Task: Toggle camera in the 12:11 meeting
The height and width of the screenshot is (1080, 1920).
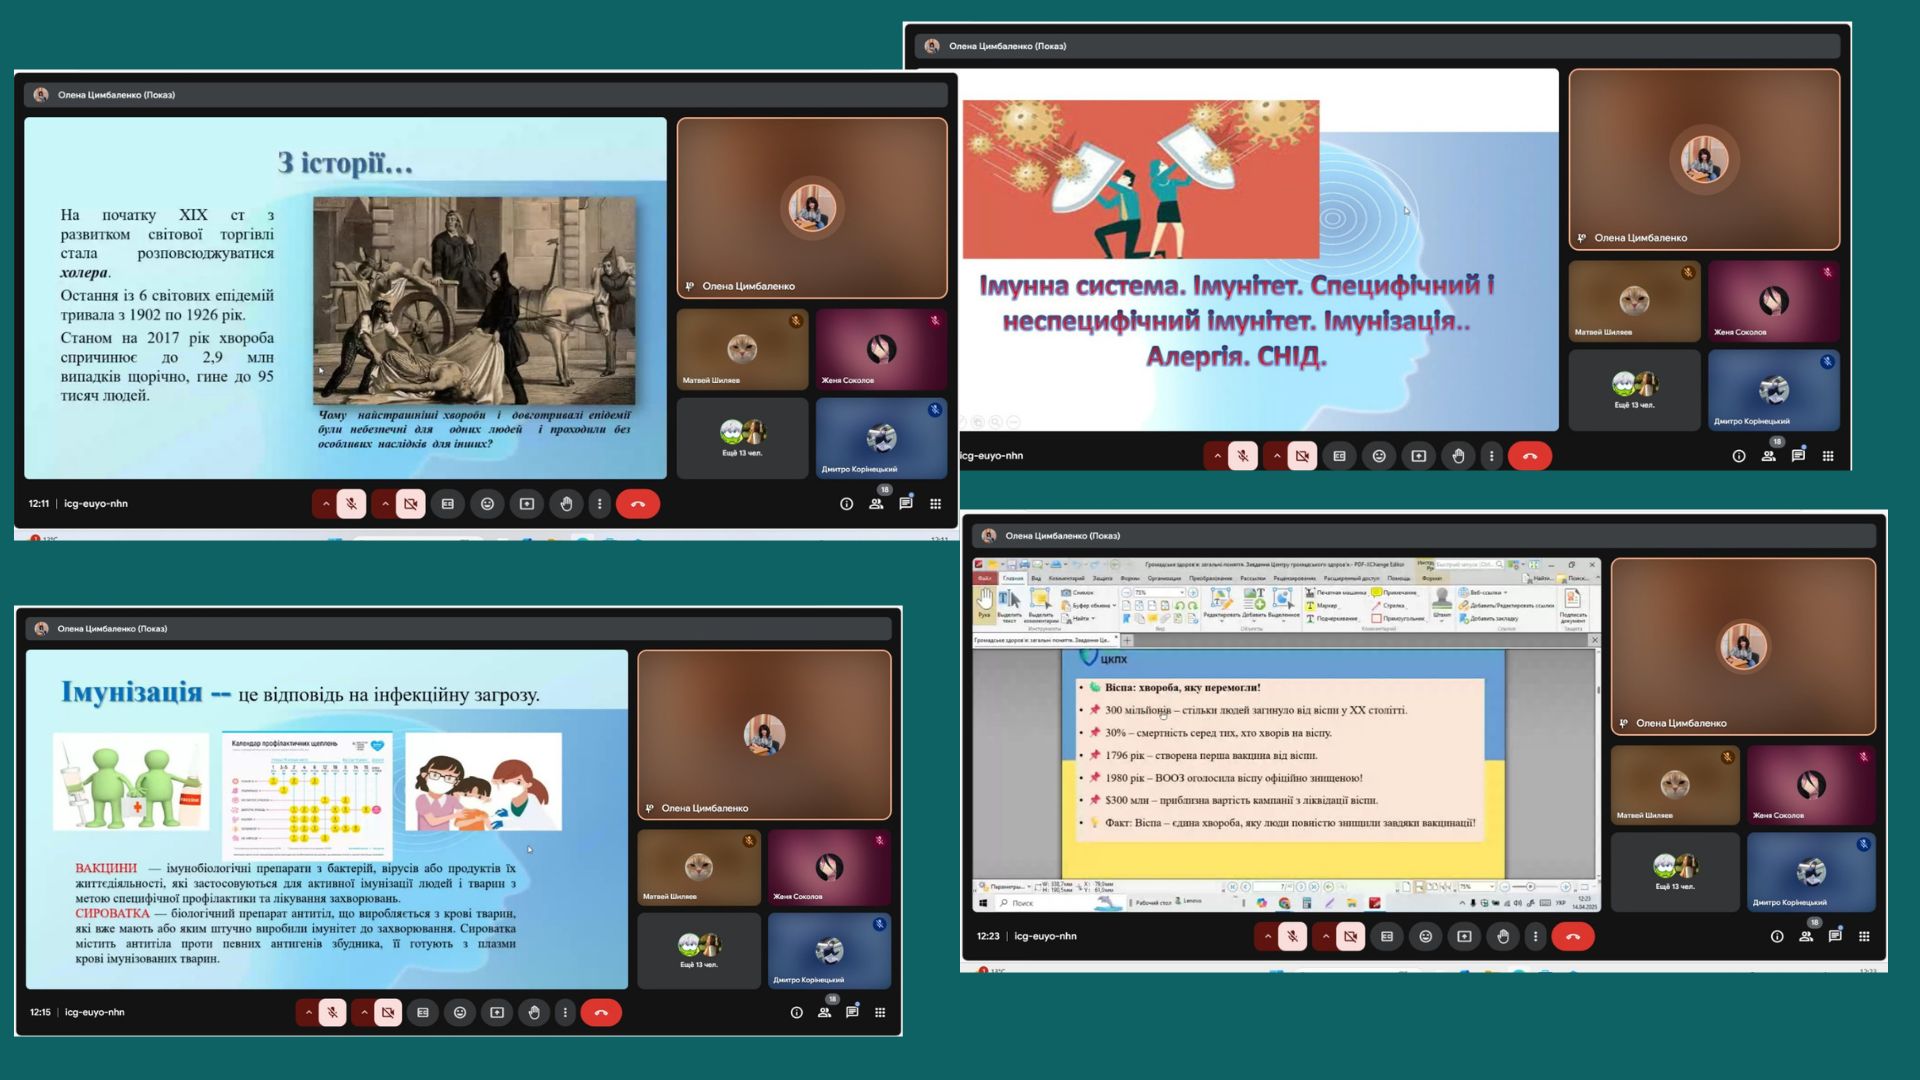Action: pos(411,504)
